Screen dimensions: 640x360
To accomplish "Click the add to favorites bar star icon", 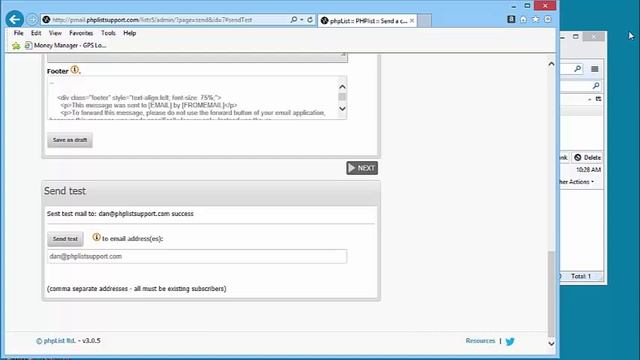I will 16,46.
